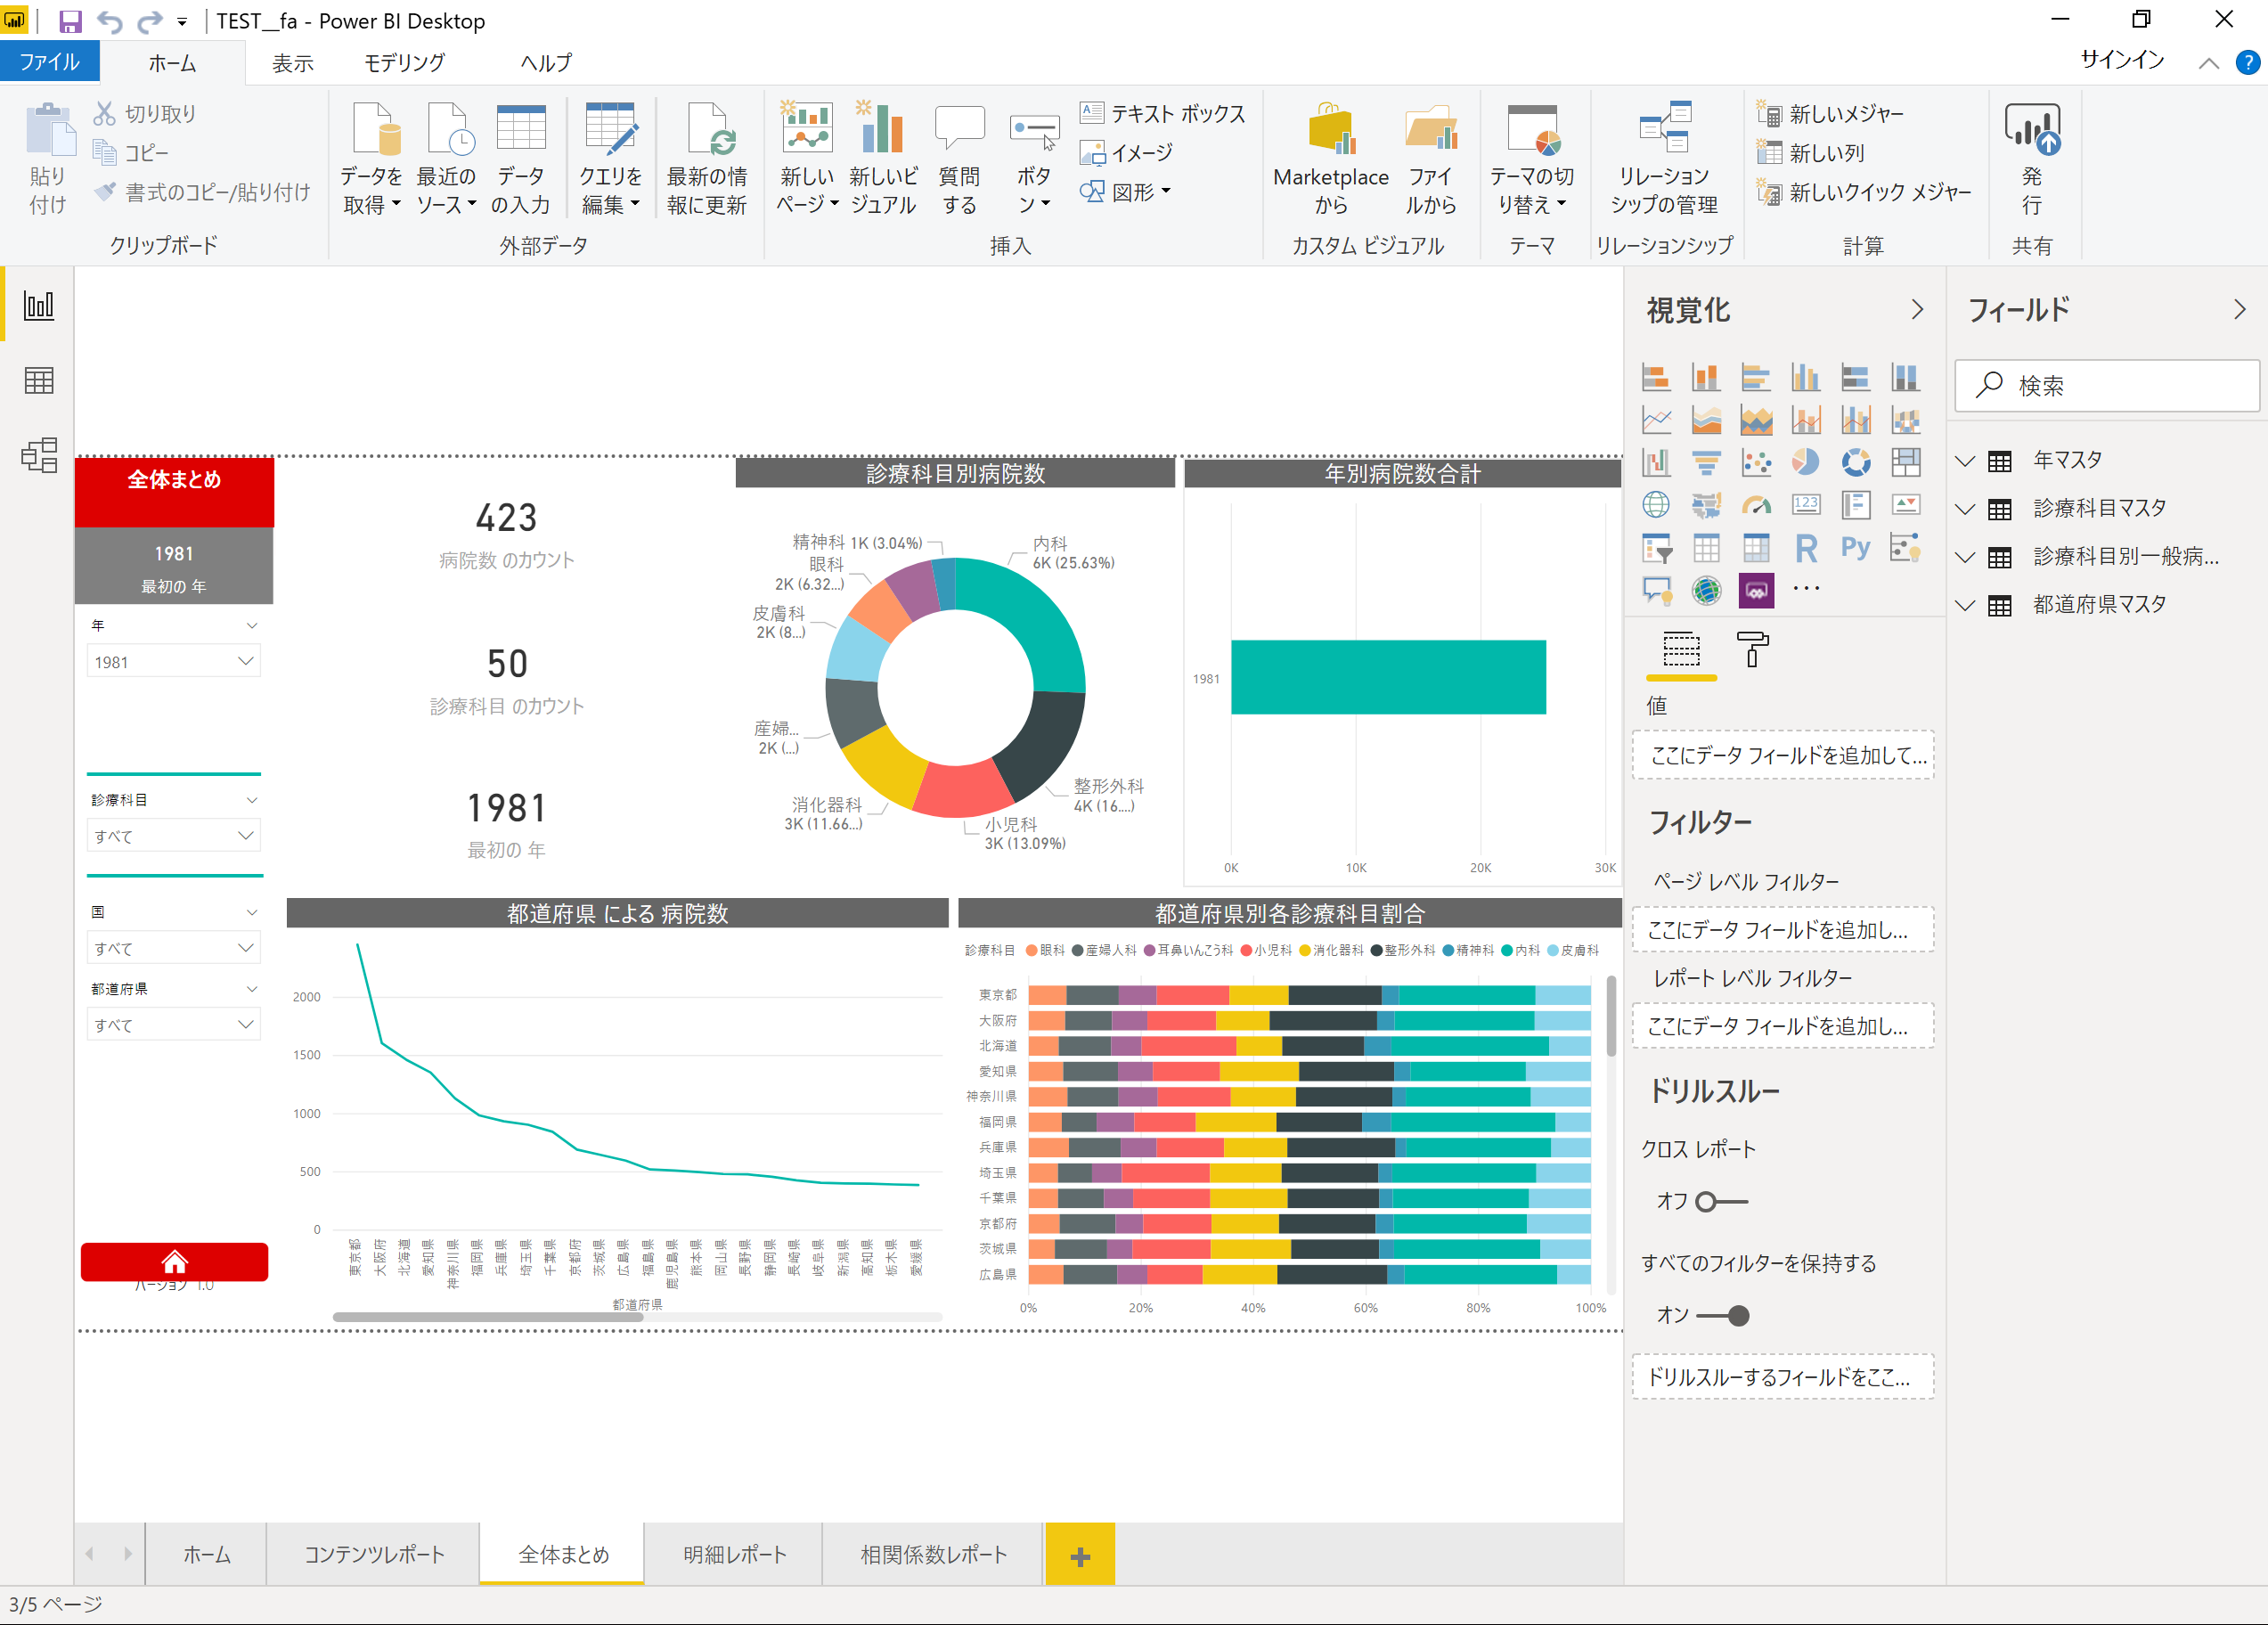Screen dimensions: 2268x1625
Task: Add a new page with the plus button
Action: click(1079, 1554)
